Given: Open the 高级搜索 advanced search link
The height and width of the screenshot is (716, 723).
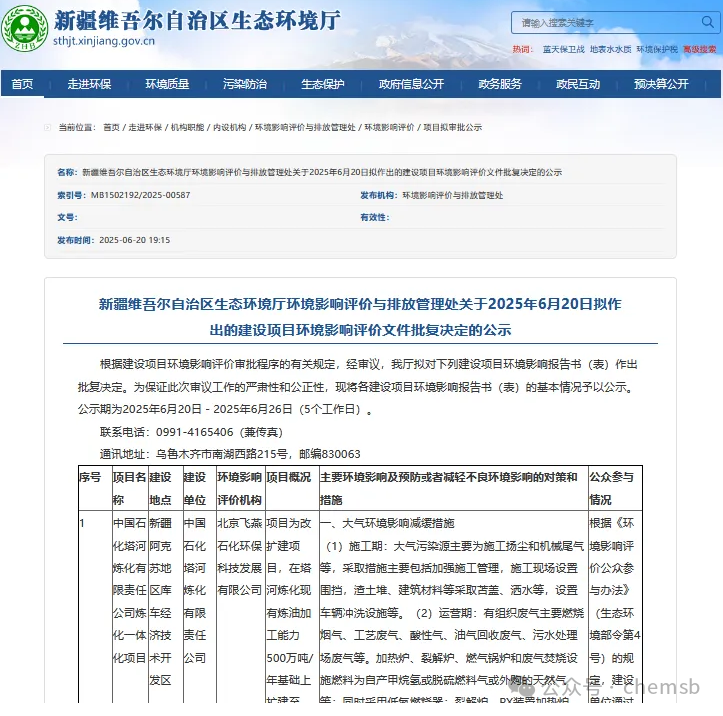Looking at the screenshot, I should click(x=699, y=49).
